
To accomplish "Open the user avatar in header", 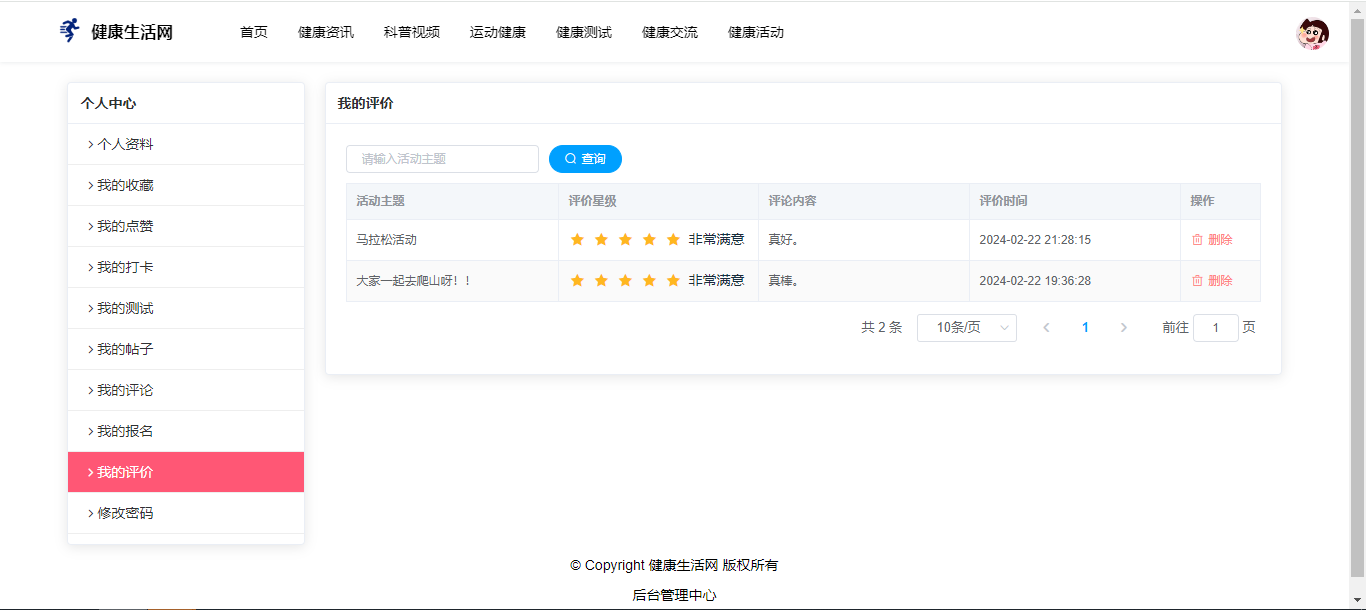I will (1312, 34).
